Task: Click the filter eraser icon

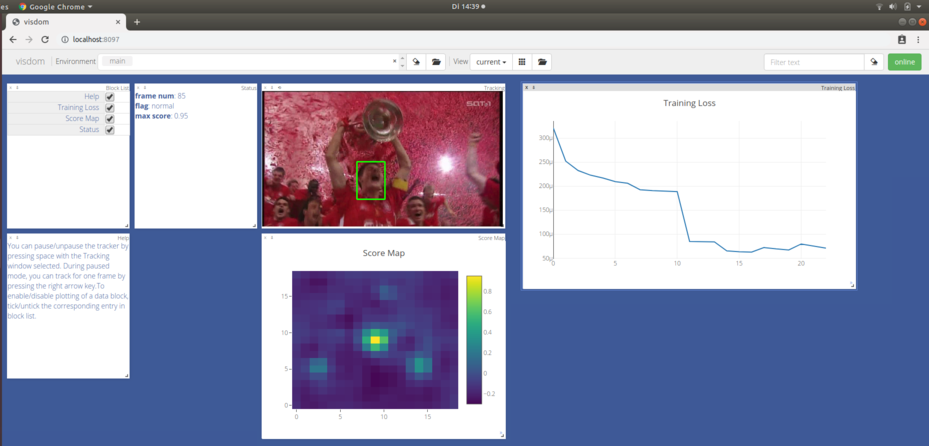Action: pos(874,62)
